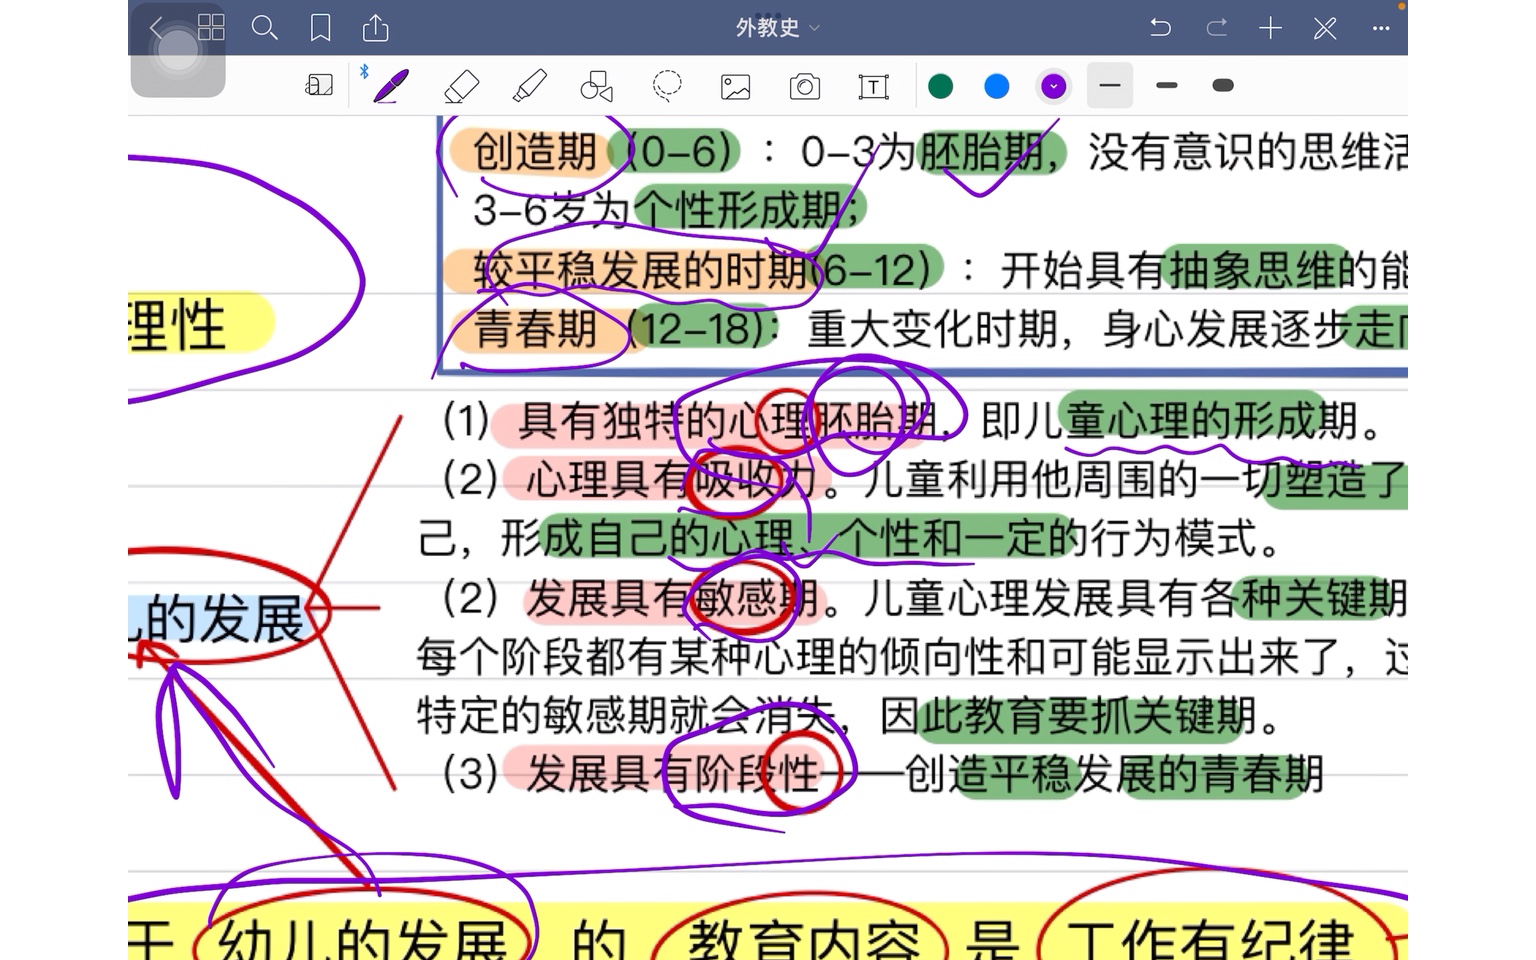
Task: Click the text 抽象思维
Action: point(1253,270)
